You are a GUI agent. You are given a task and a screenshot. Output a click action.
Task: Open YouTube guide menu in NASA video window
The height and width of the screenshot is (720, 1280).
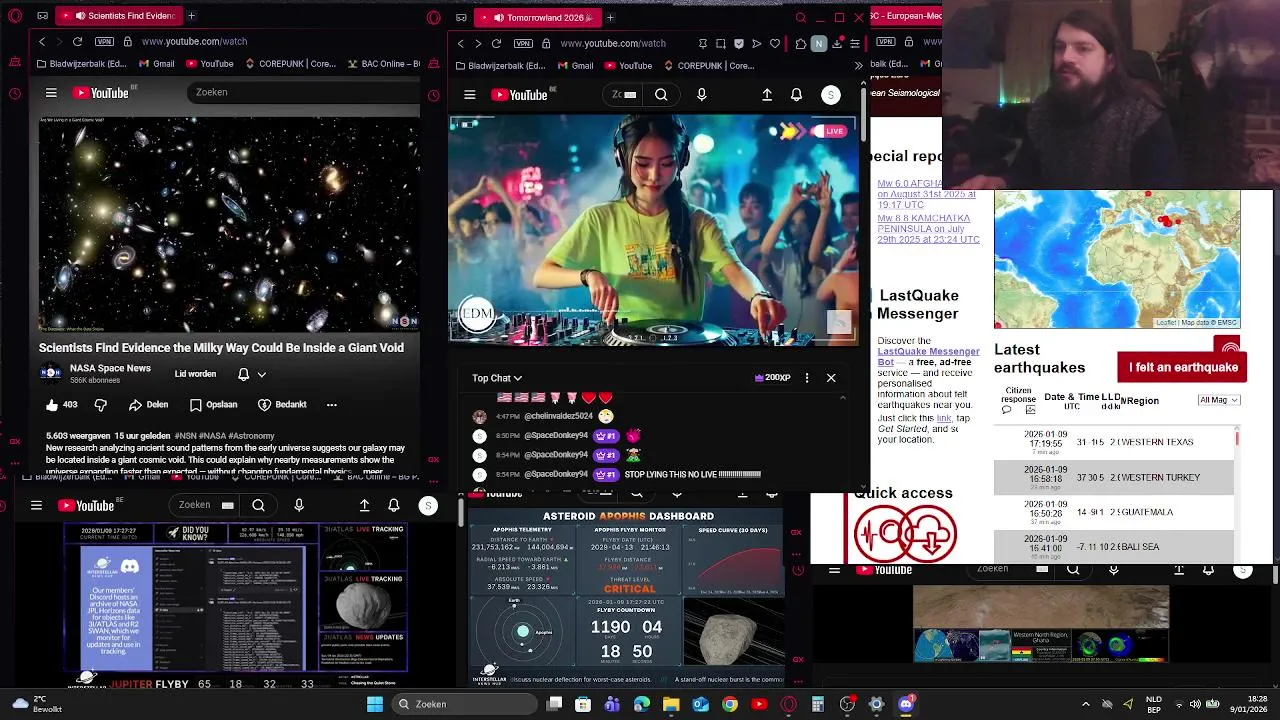tap(51, 93)
